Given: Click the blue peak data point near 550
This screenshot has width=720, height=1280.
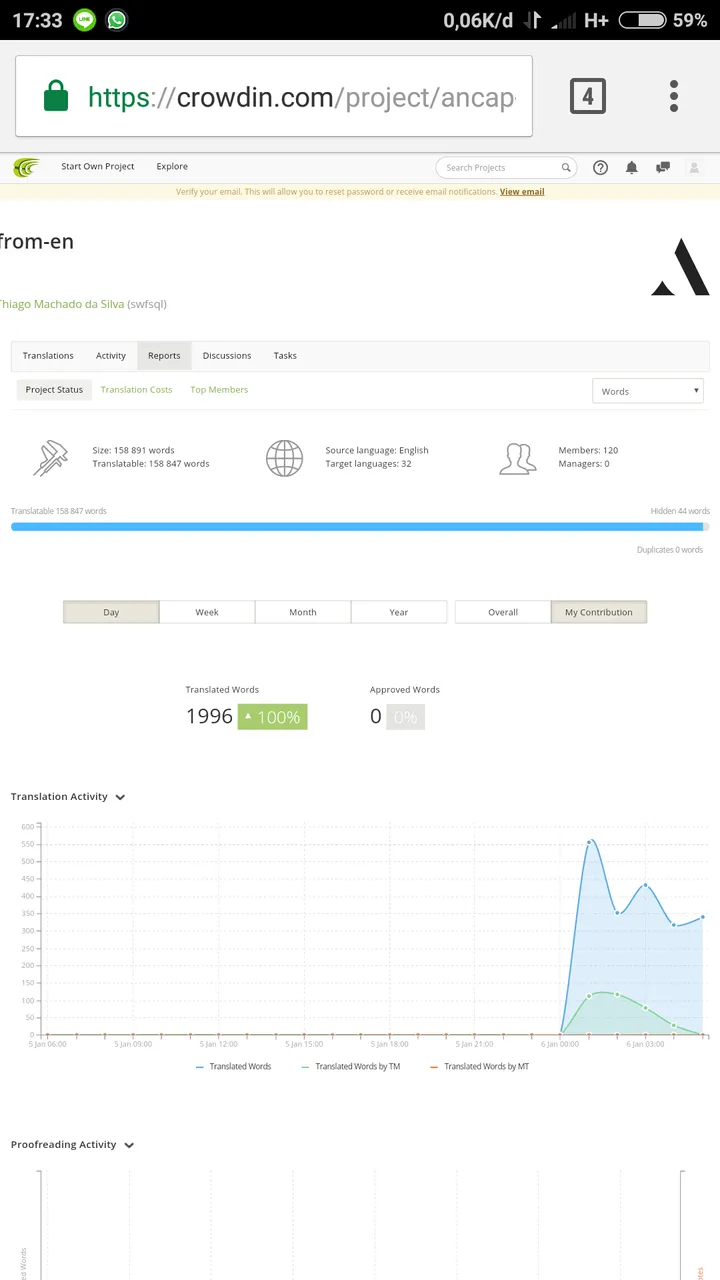Looking at the screenshot, I should click(x=589, y=842).
